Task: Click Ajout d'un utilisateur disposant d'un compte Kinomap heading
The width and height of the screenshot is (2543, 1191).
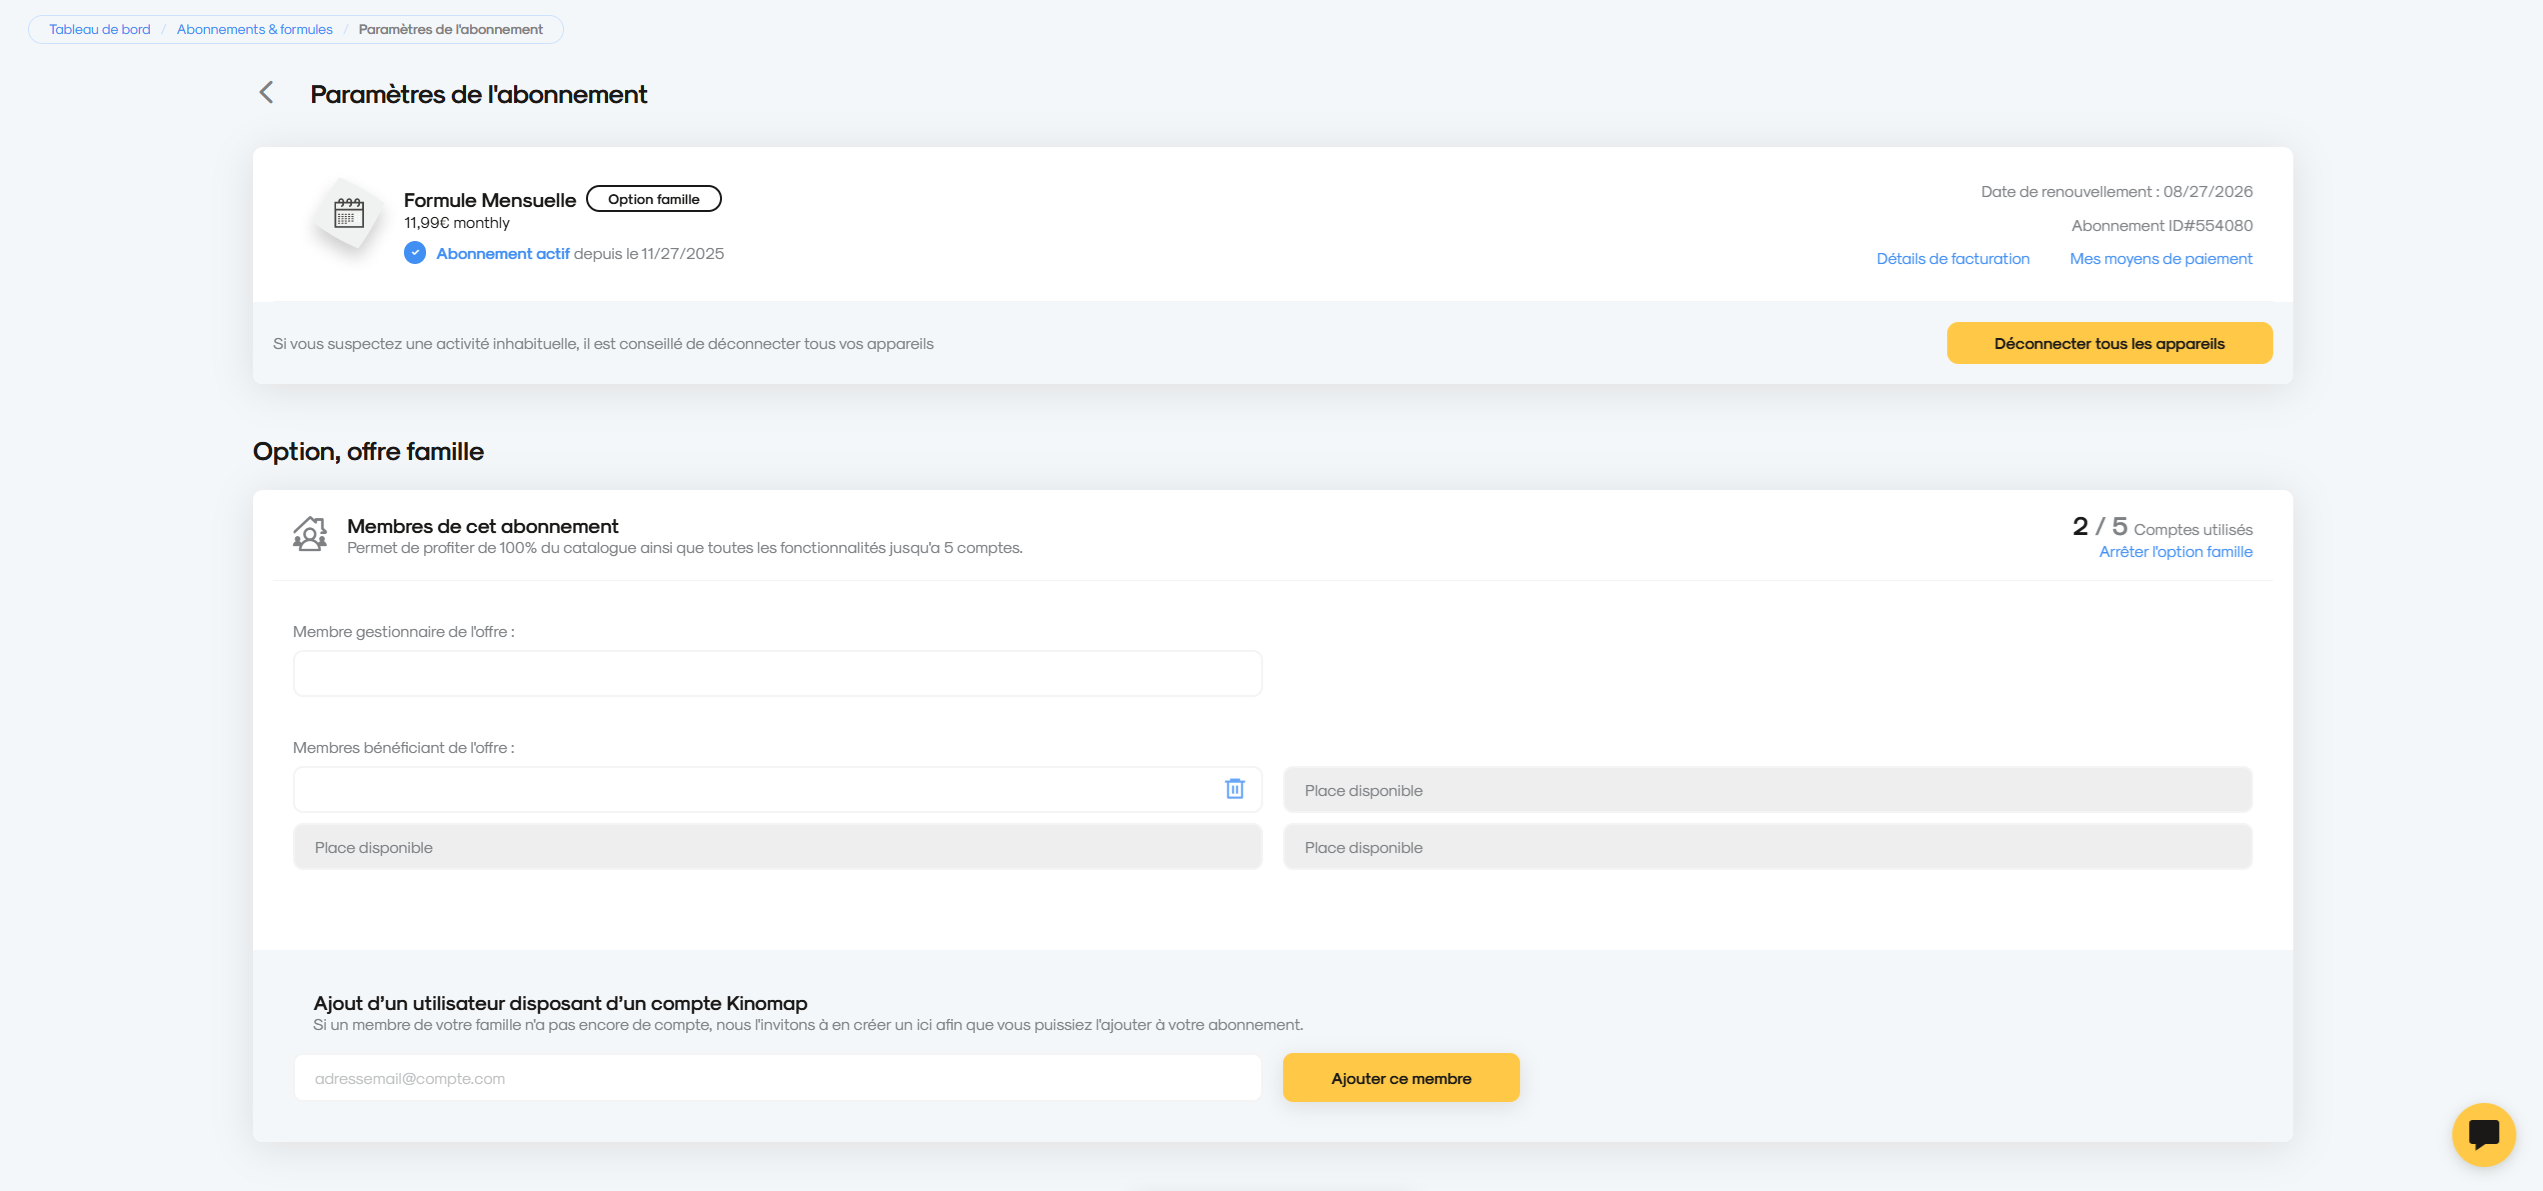Action: click(x=560, y=1003)
